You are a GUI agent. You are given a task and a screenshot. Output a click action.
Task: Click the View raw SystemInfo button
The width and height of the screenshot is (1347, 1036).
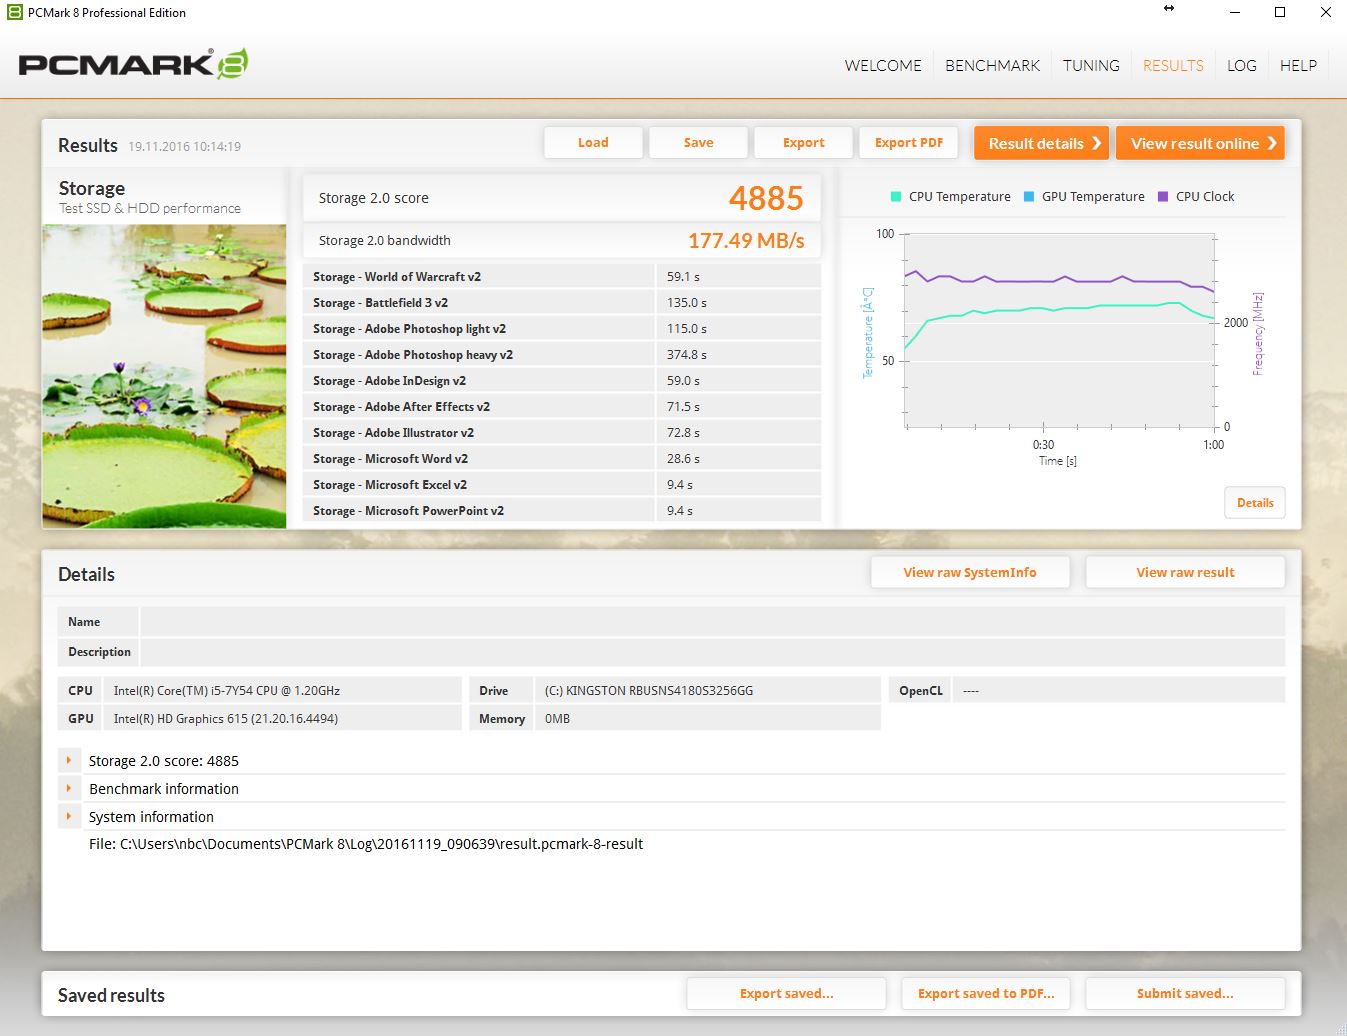point(969,573)
